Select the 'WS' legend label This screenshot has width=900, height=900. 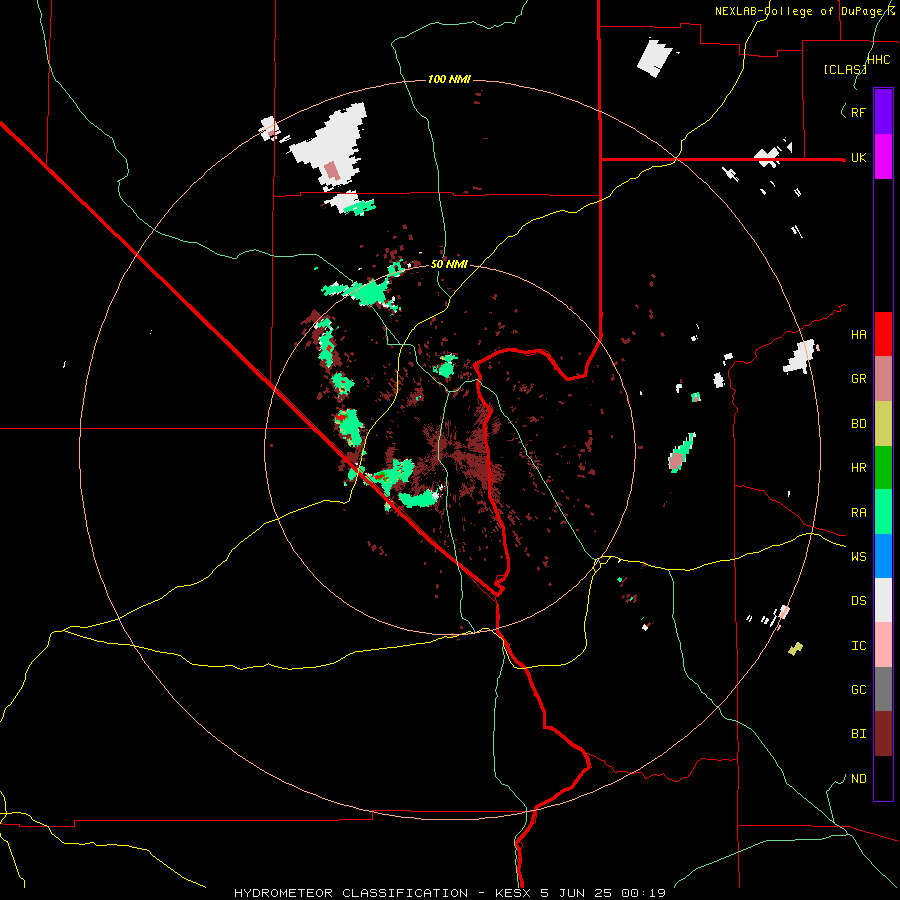pos(858,557)
